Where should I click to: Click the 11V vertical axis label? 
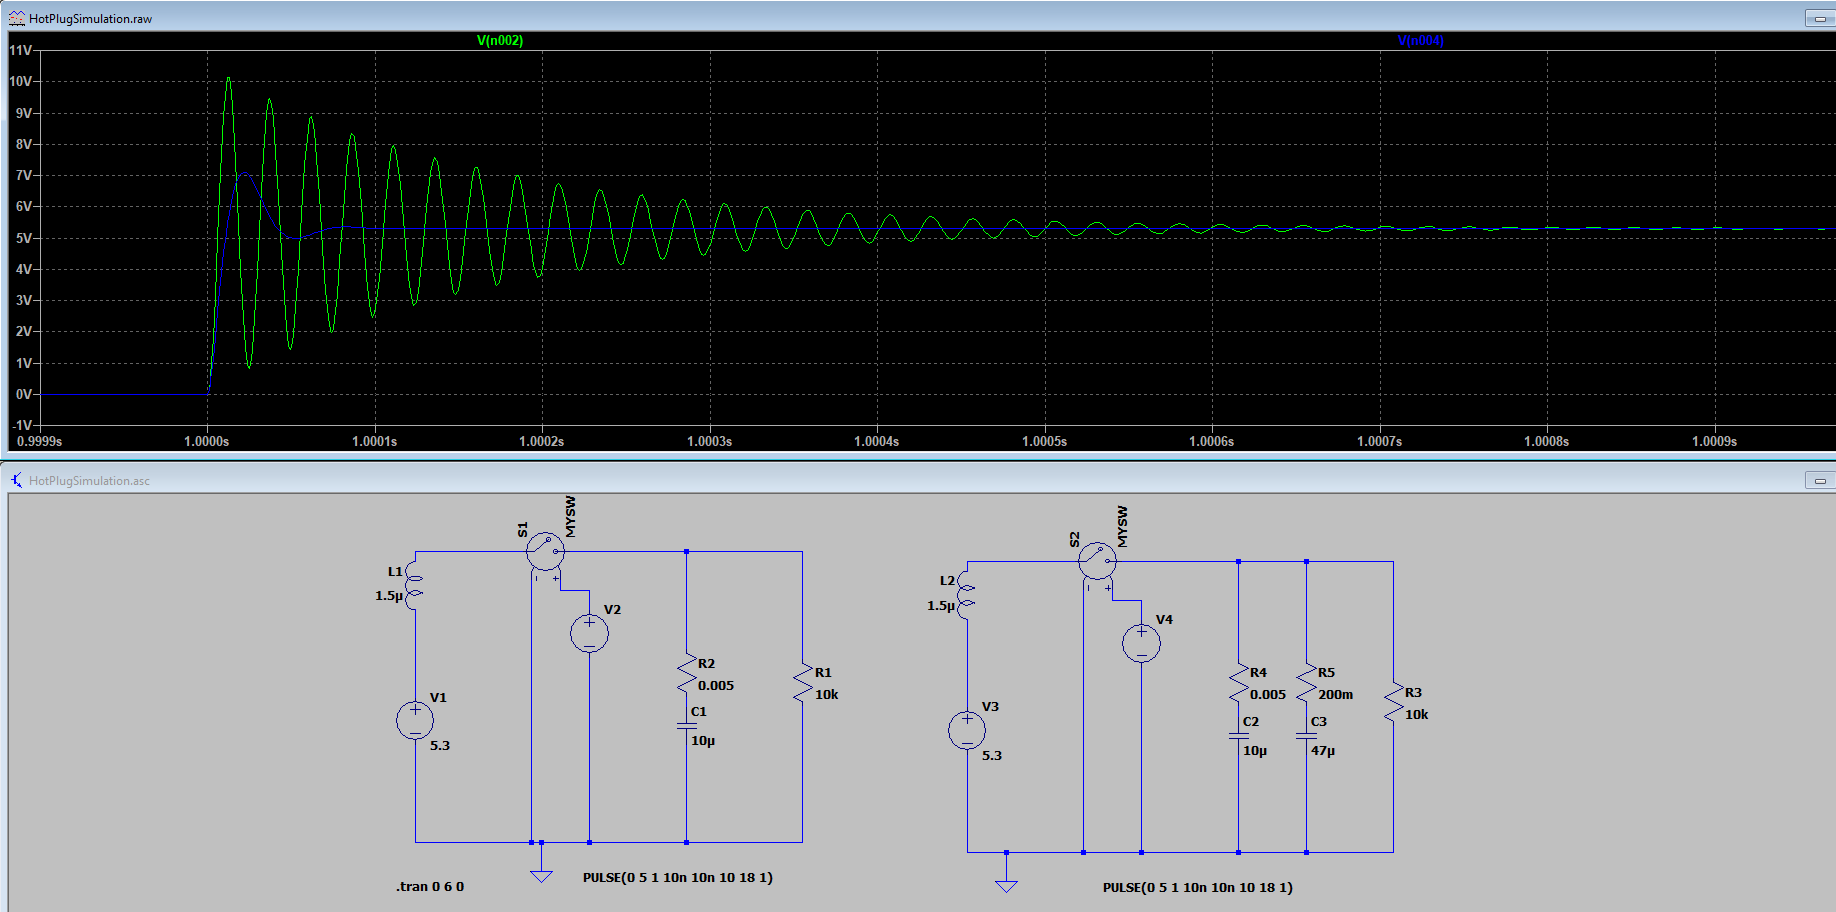(20, 50)
